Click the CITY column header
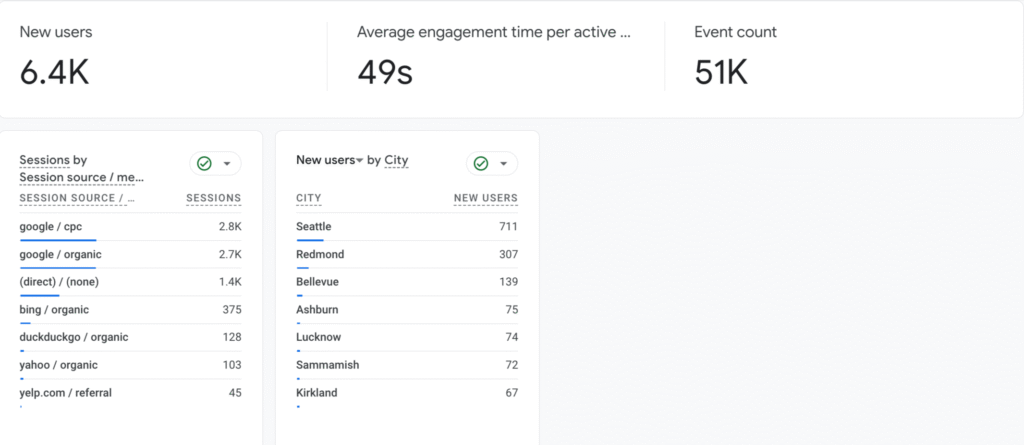The height and width of the screenshot is (445, 1024). click(x=309, y=198)
